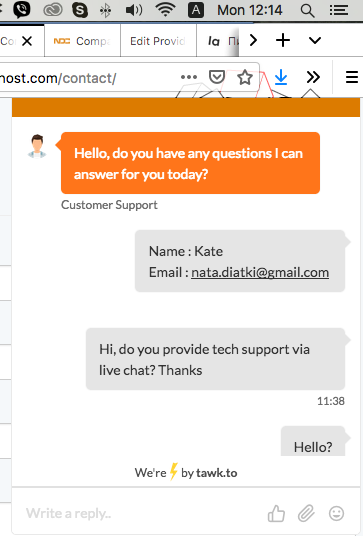The width and height of the screenshot is (363, 536).
Task: List all tabs with the down arrow
Action: (x=315, y=40)
